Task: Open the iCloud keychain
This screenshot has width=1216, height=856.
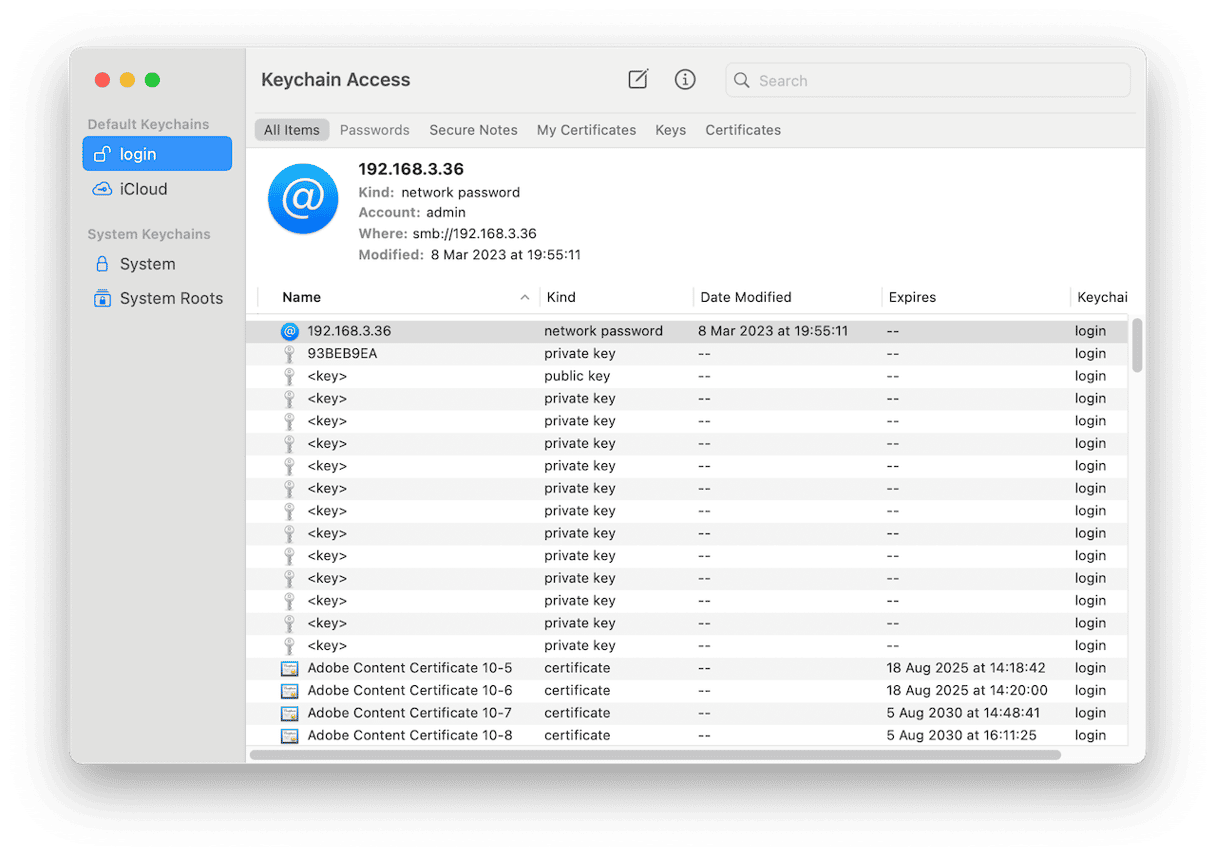Action: (x=143, y=189)
